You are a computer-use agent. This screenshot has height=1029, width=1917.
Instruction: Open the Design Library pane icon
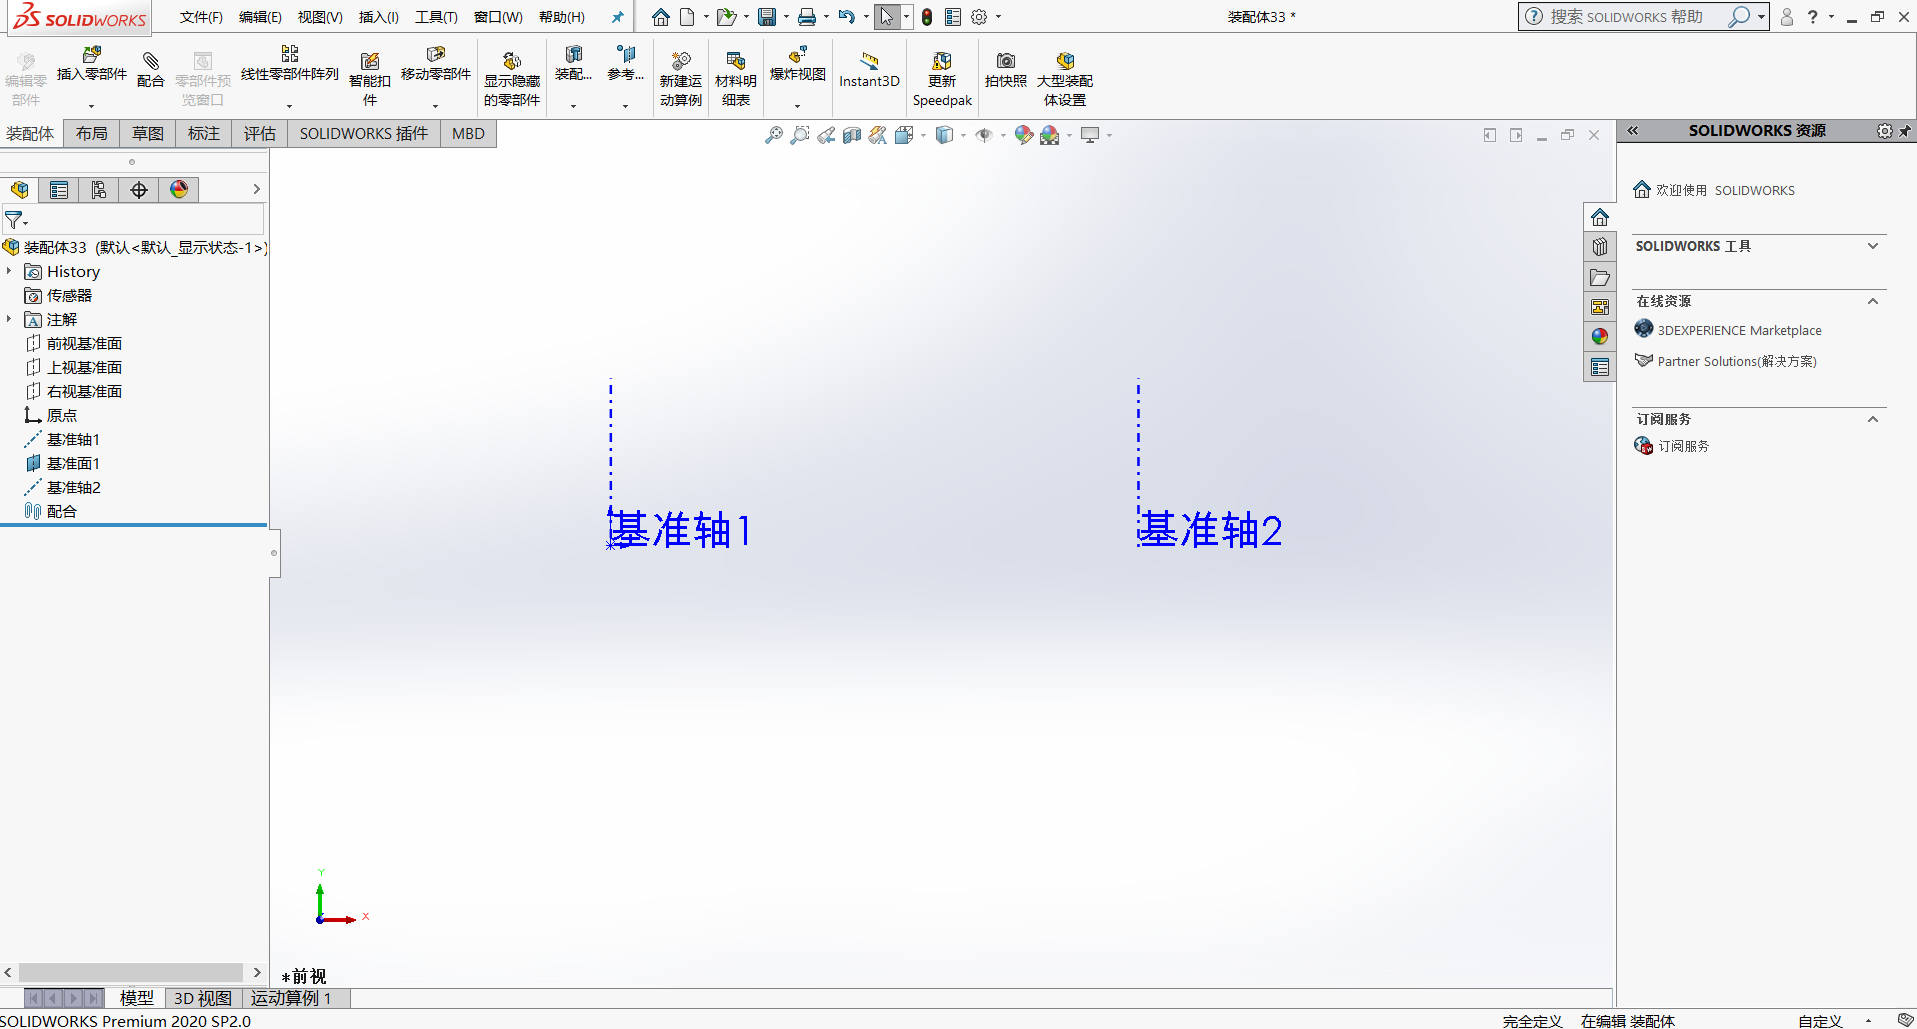click(x=1600, y=246)
